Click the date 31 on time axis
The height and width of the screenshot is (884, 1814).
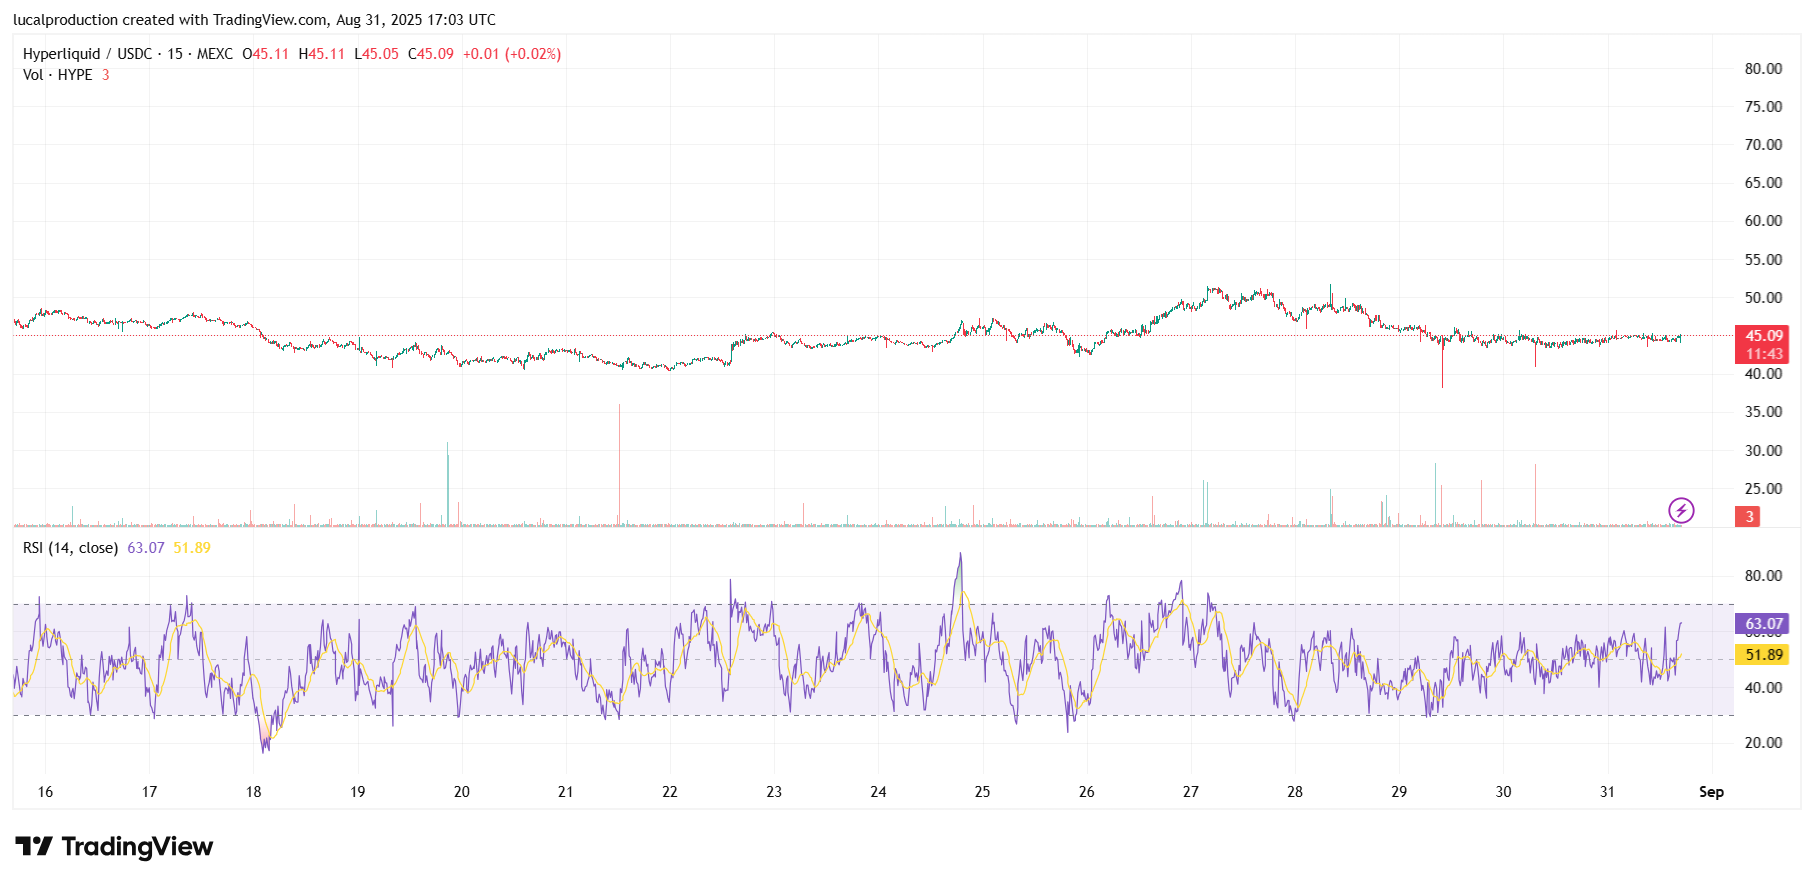[1607, 792]
